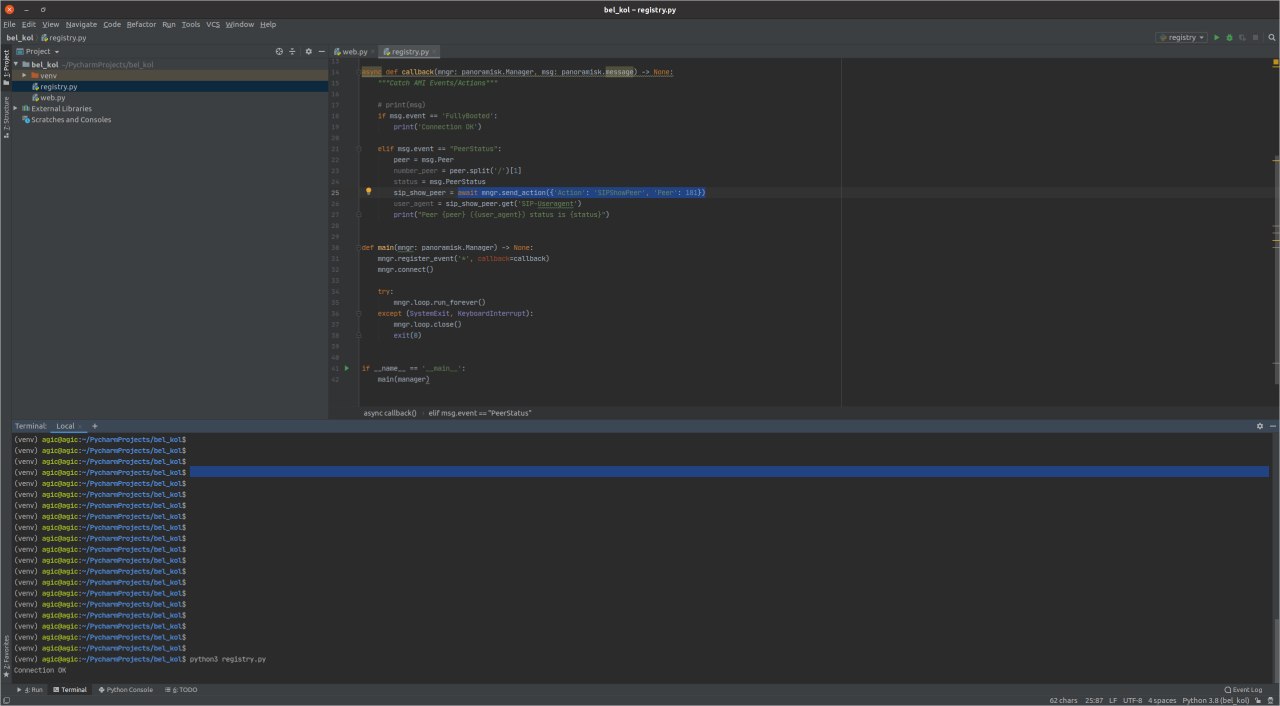Open the Event Log
The image size is (1280, 706).
point(1243,690)
